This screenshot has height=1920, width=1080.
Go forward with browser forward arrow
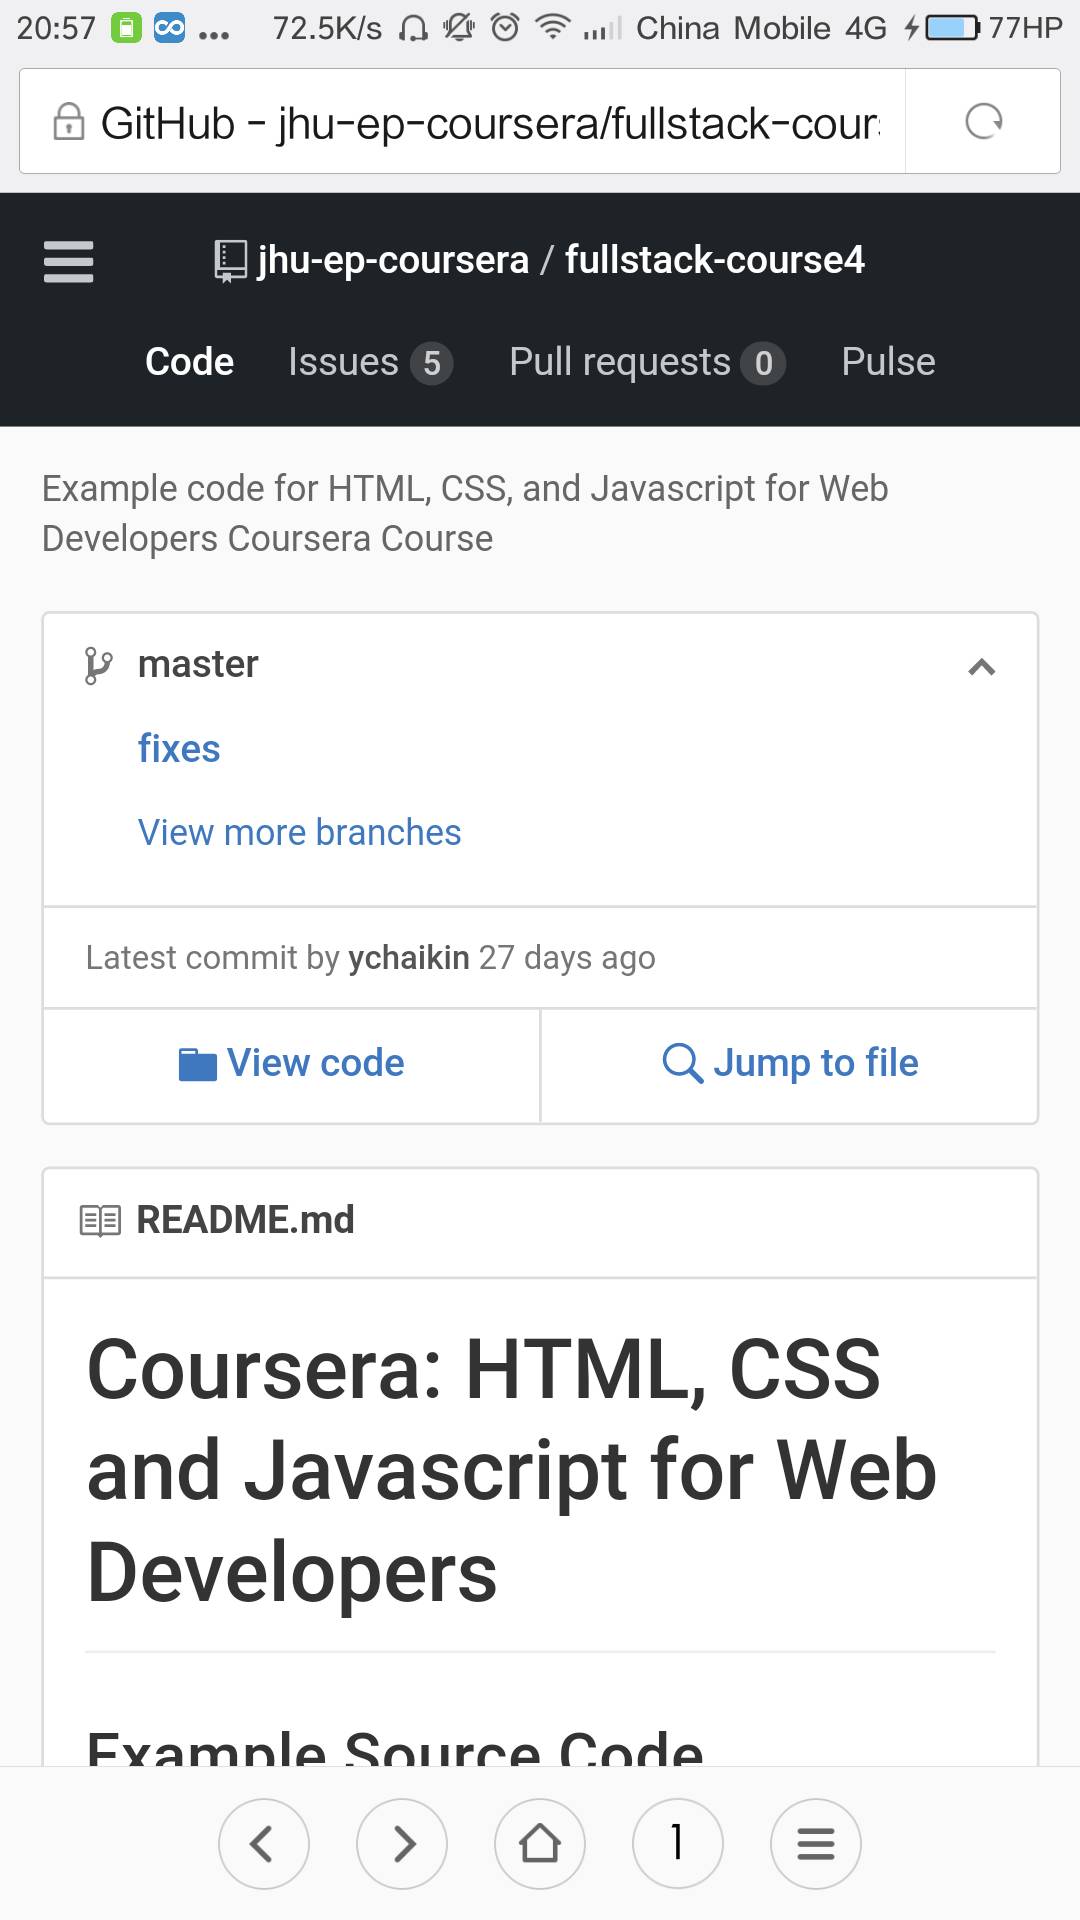click(x=402, y=1843)
